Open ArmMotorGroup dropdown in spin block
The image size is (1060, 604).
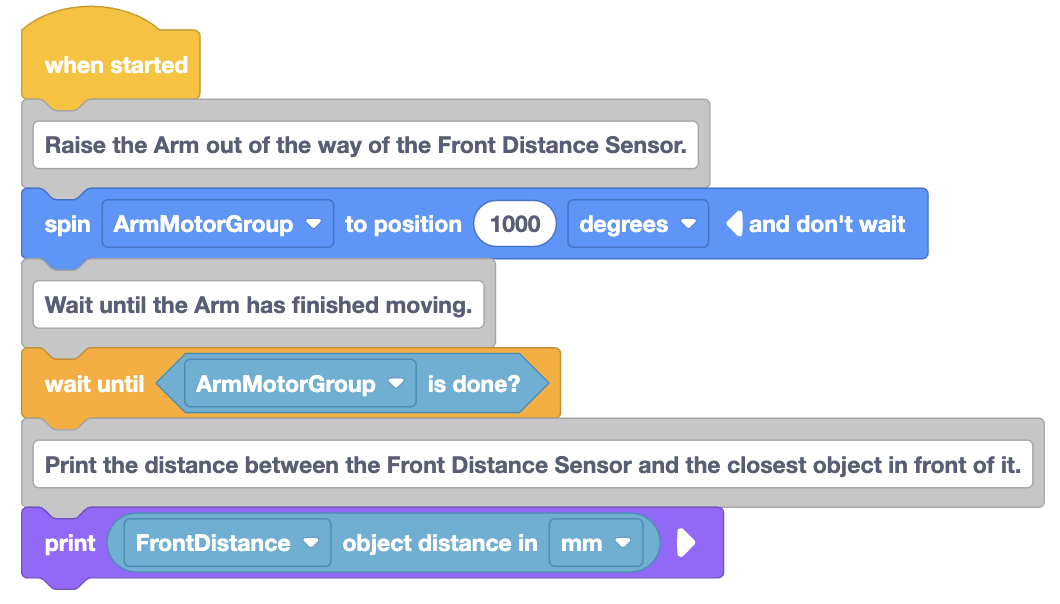point(218,224)
